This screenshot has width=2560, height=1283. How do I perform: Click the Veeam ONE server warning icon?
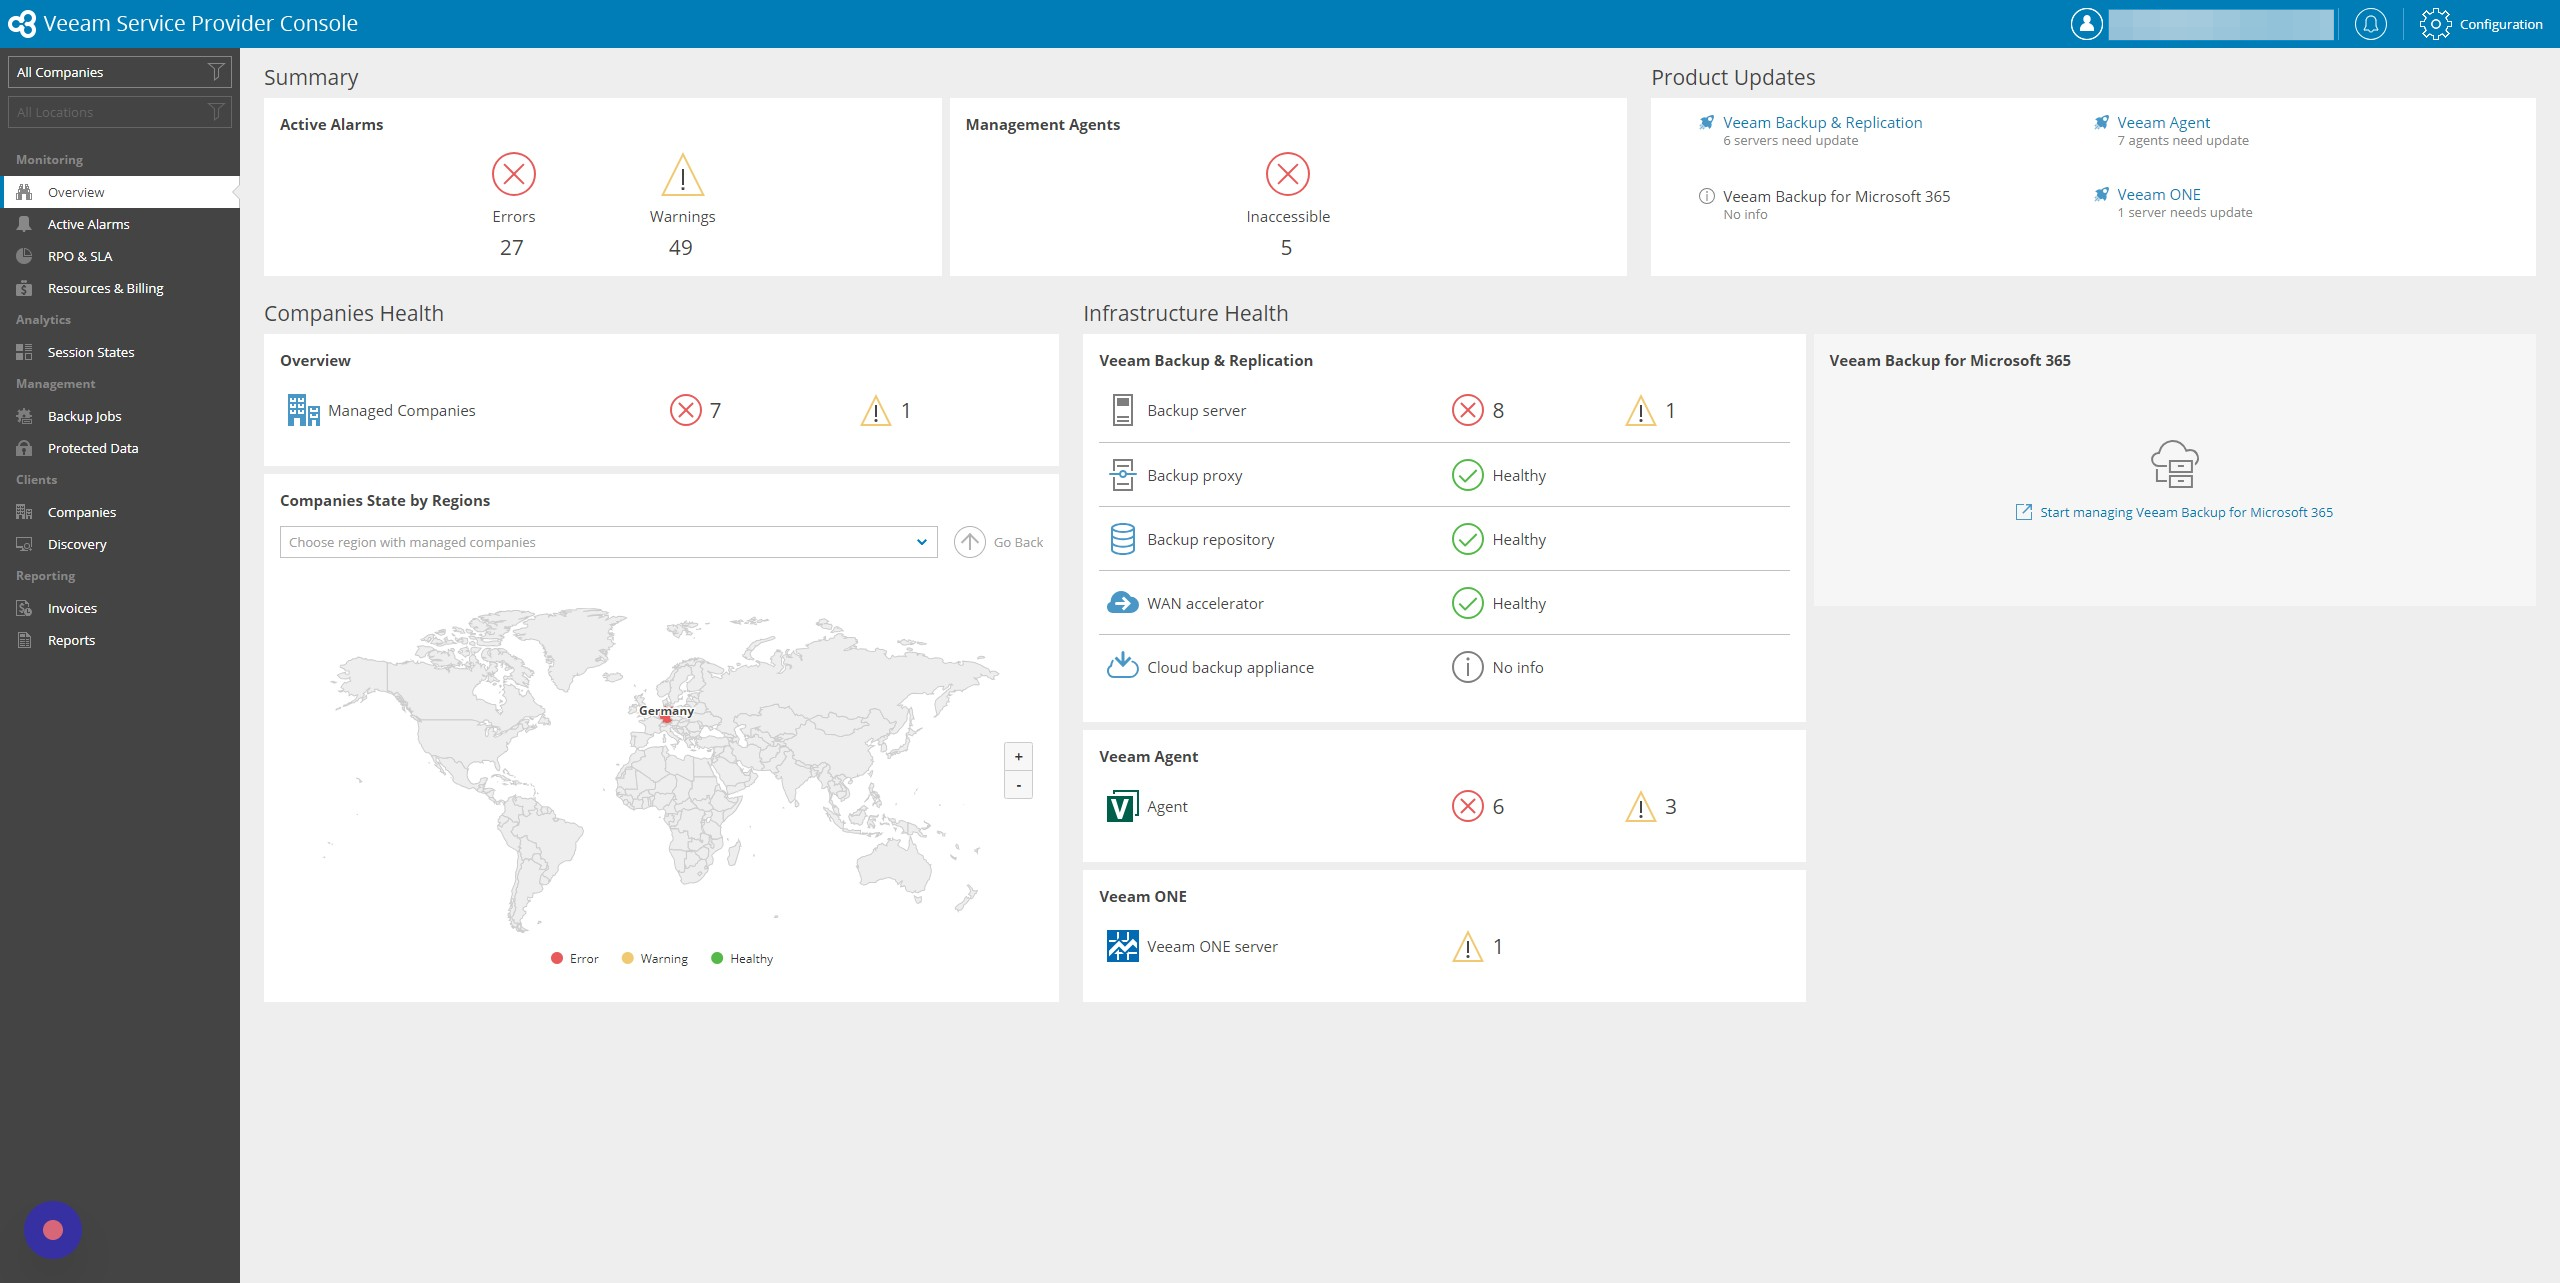pos(1467,947)
